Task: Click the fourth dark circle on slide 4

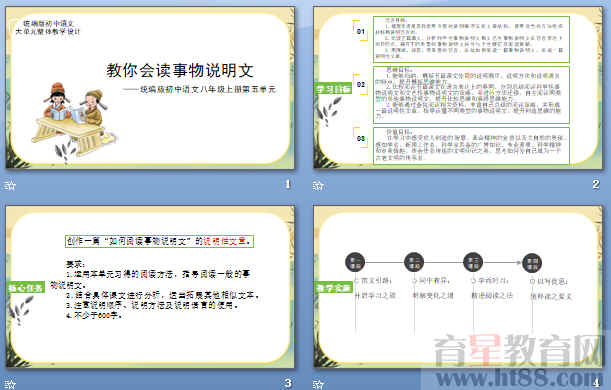Action: (x=532, y=263)
